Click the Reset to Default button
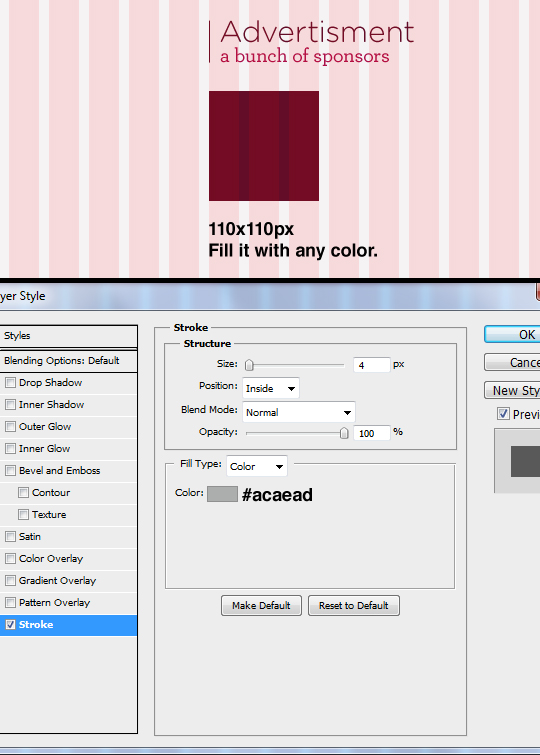The image size is (540, 755). tap(354, 606)
